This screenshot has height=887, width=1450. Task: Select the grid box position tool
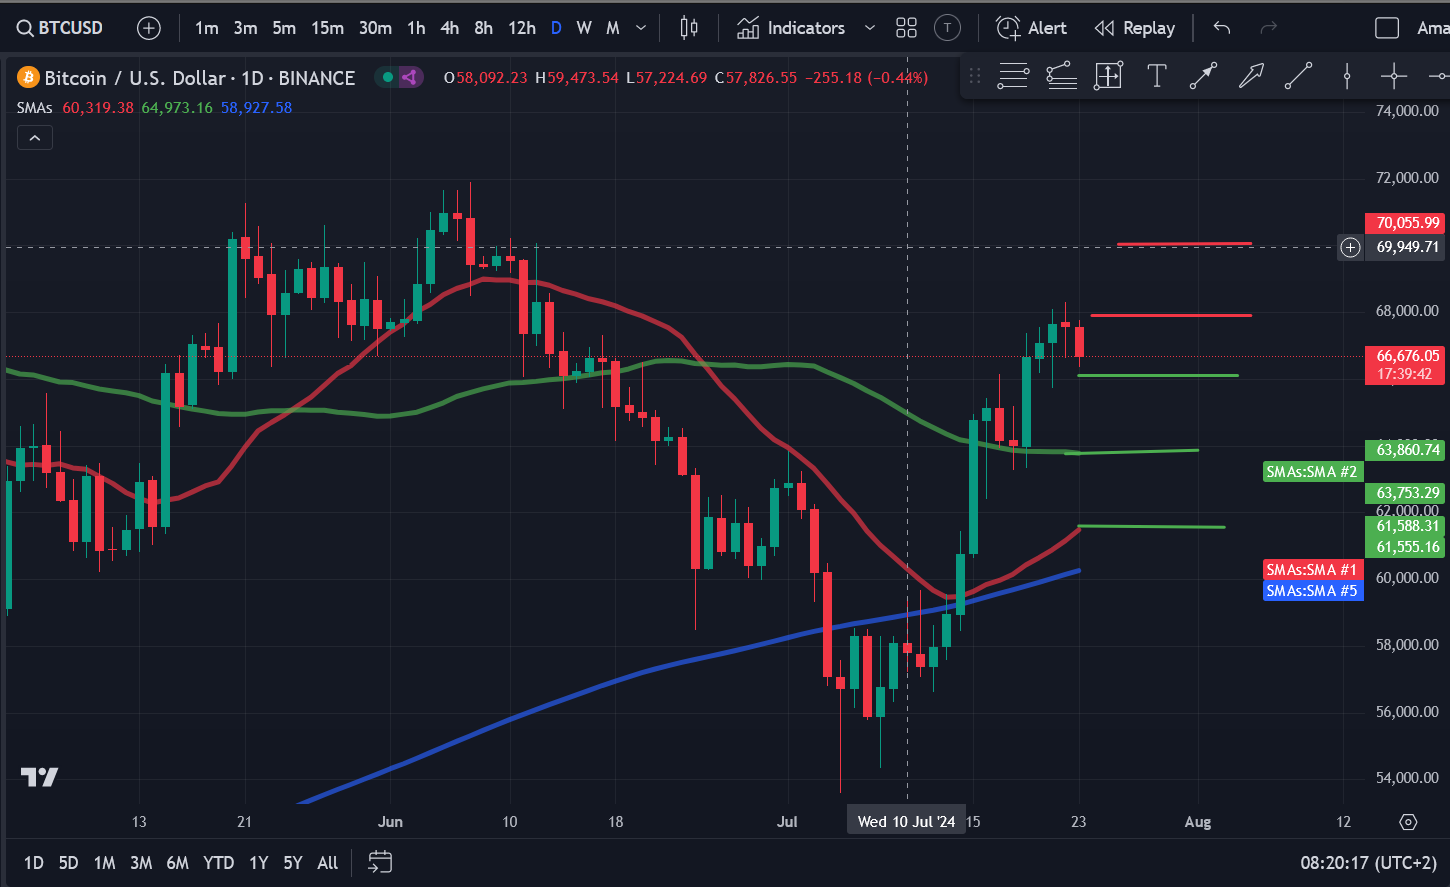1108,76
